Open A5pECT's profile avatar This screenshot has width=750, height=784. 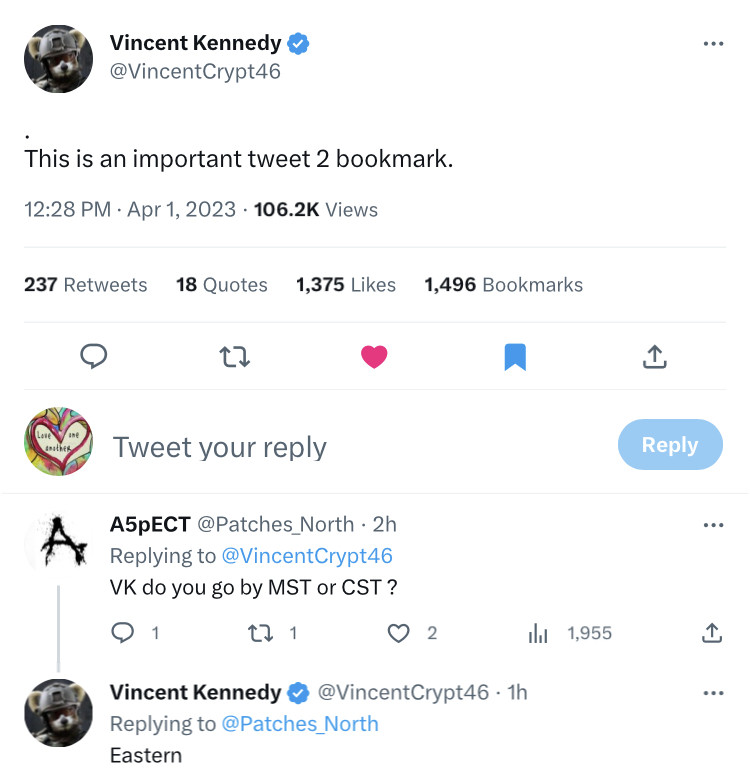click(58, 543)
